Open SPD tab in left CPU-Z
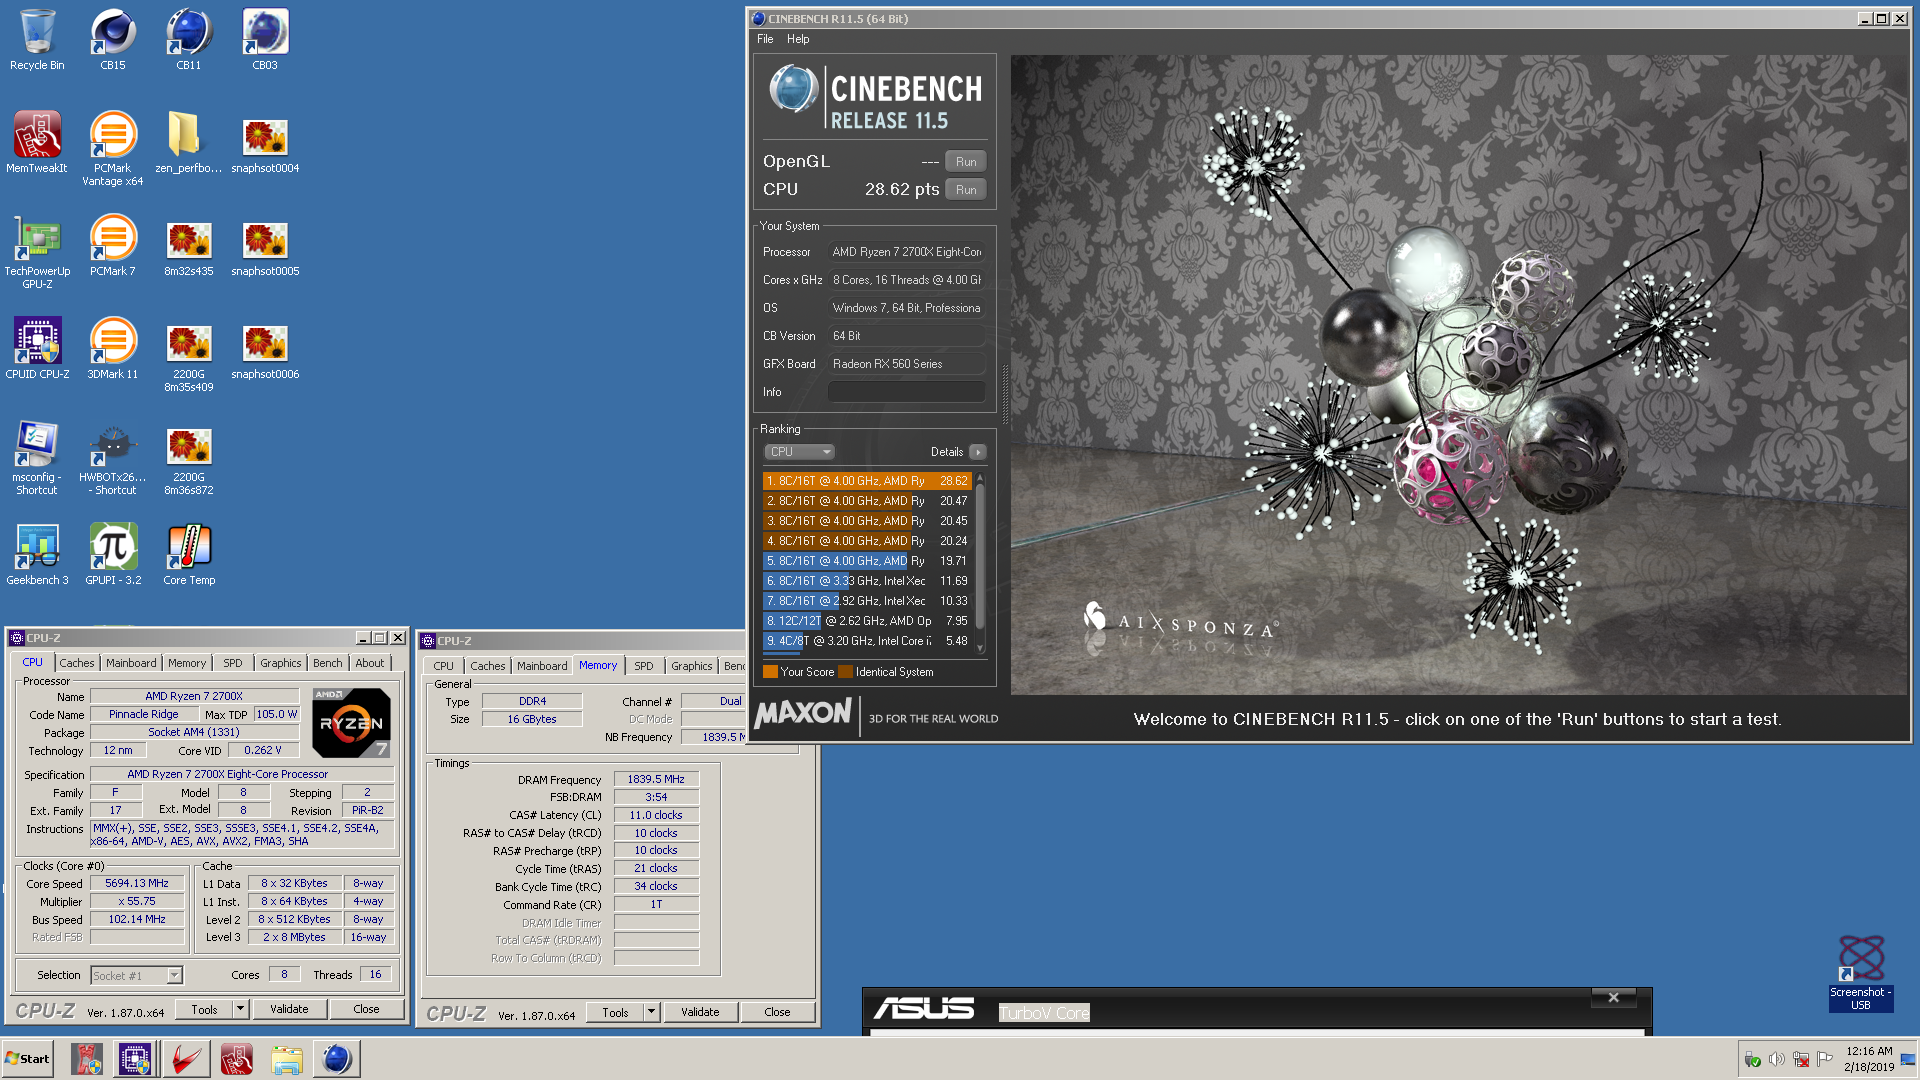The width and height of the screenshot is (1920, 1080). (233, 663)
